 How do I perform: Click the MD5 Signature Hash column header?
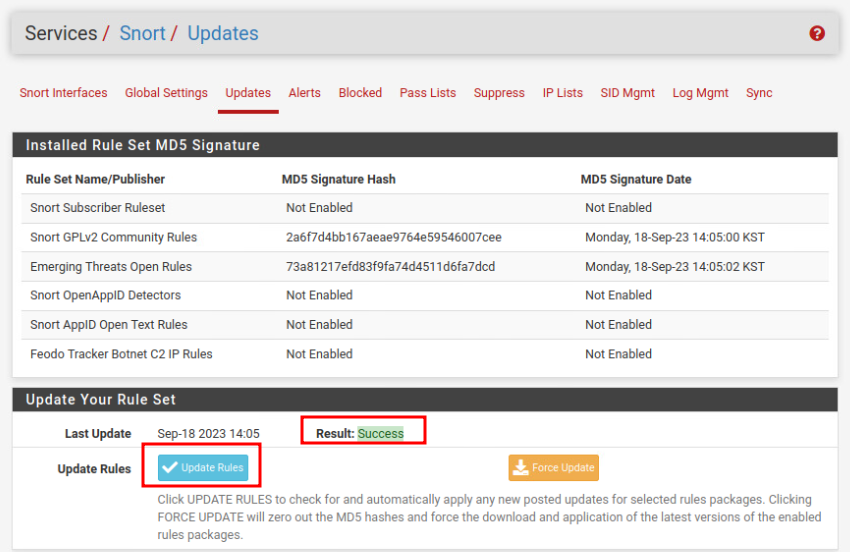point(338,179)
